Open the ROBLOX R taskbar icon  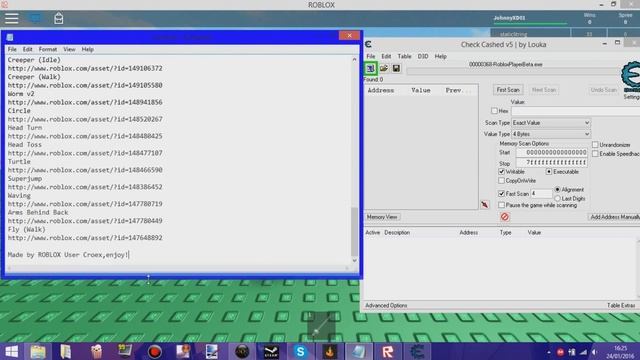coord(388,351)
